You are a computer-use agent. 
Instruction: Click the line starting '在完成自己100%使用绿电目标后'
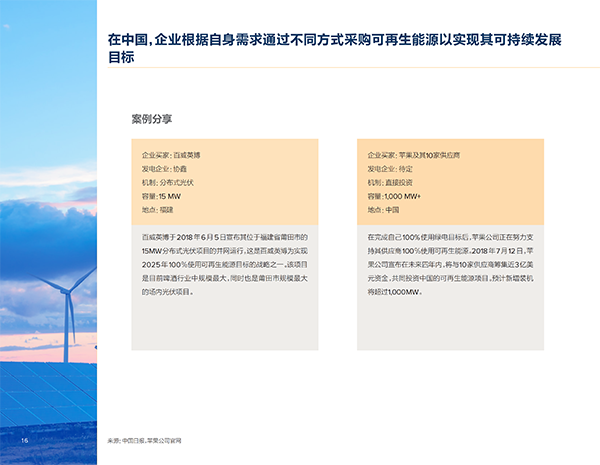(450, 237)
